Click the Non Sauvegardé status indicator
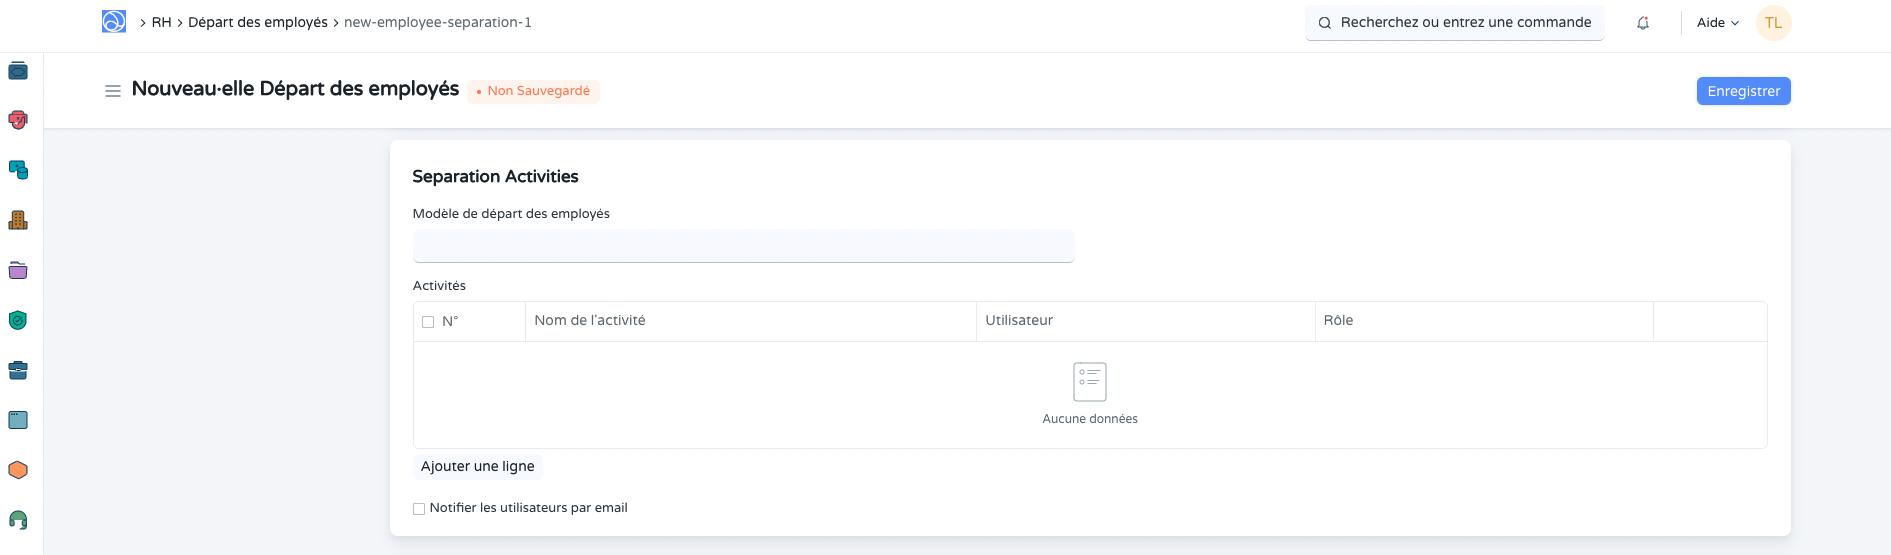The width and height of the screenshot is (1891, 555). coord(533,91)
